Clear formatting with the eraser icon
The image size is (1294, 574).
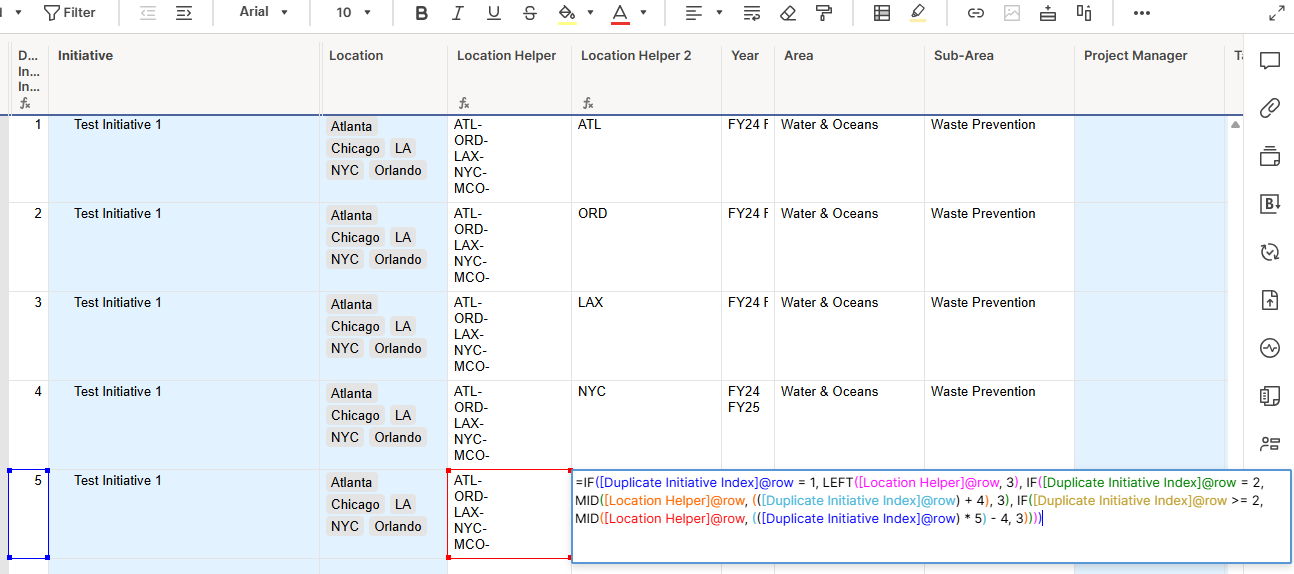(x=788, y=12)
